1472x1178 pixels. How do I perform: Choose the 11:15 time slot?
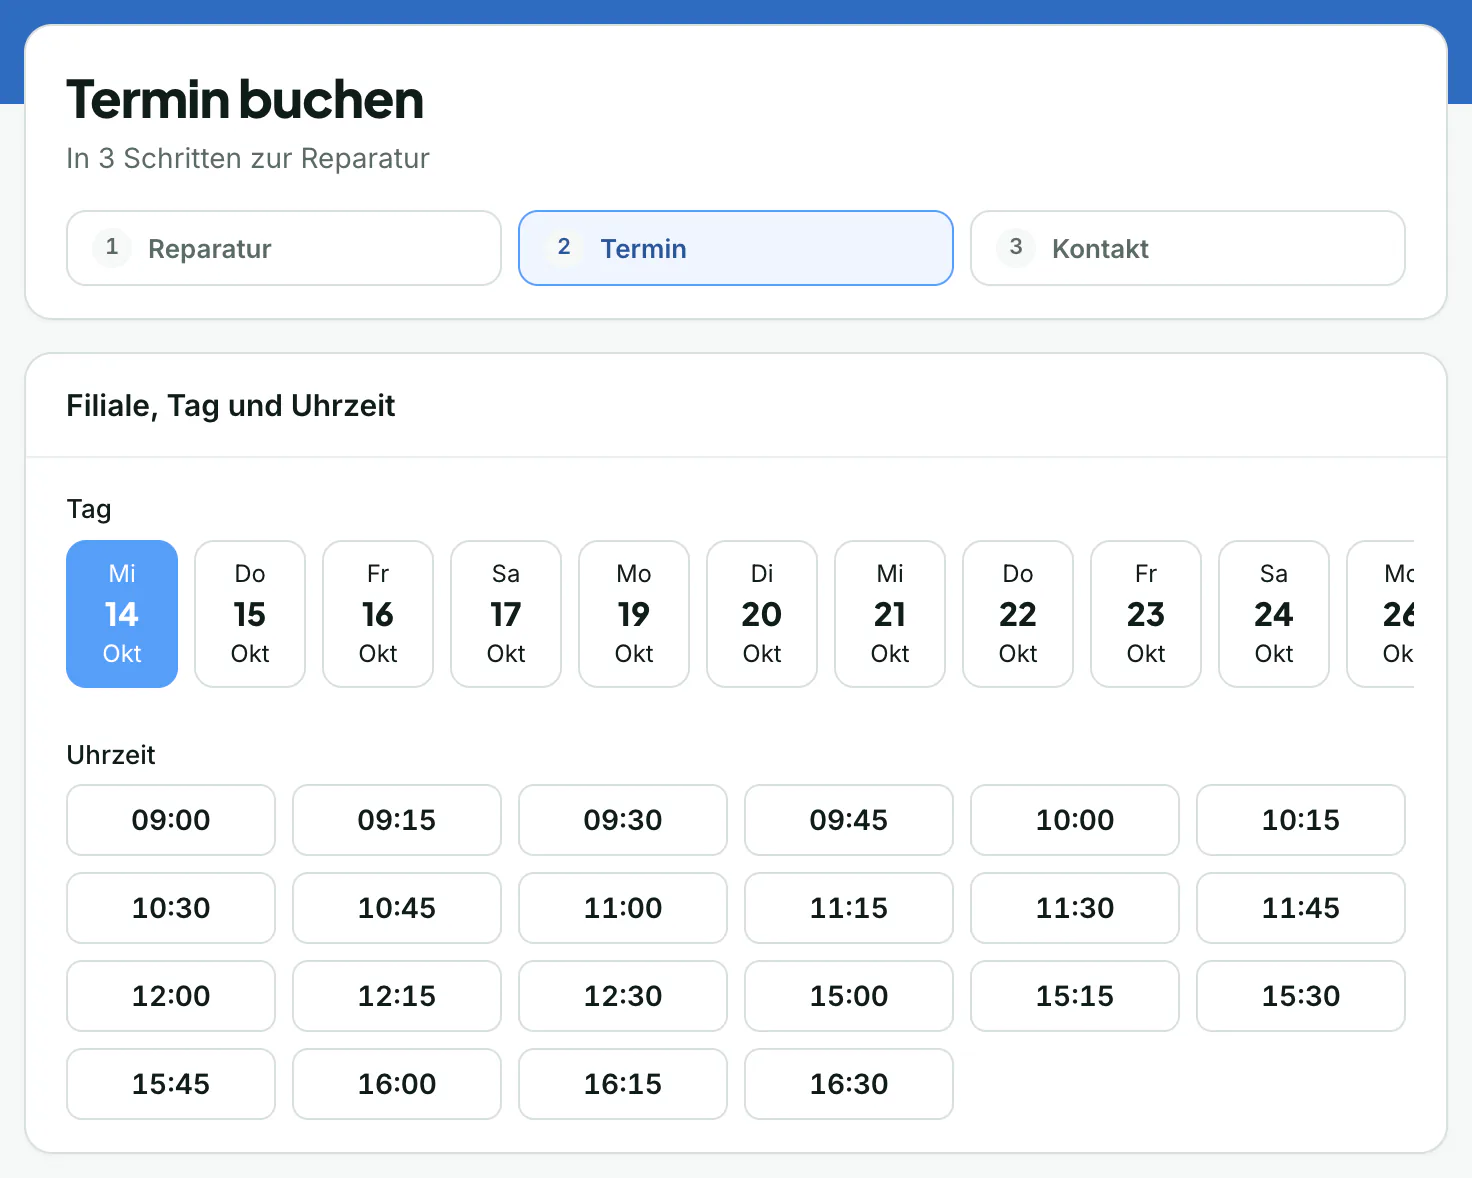pos(849,908)
